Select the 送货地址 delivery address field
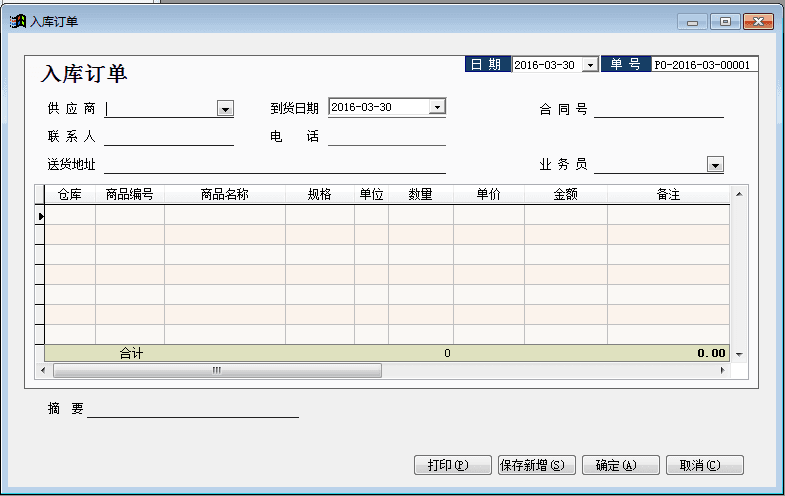Image resolution: width=785 pixels, height=496 pixels. click(274, 165)
